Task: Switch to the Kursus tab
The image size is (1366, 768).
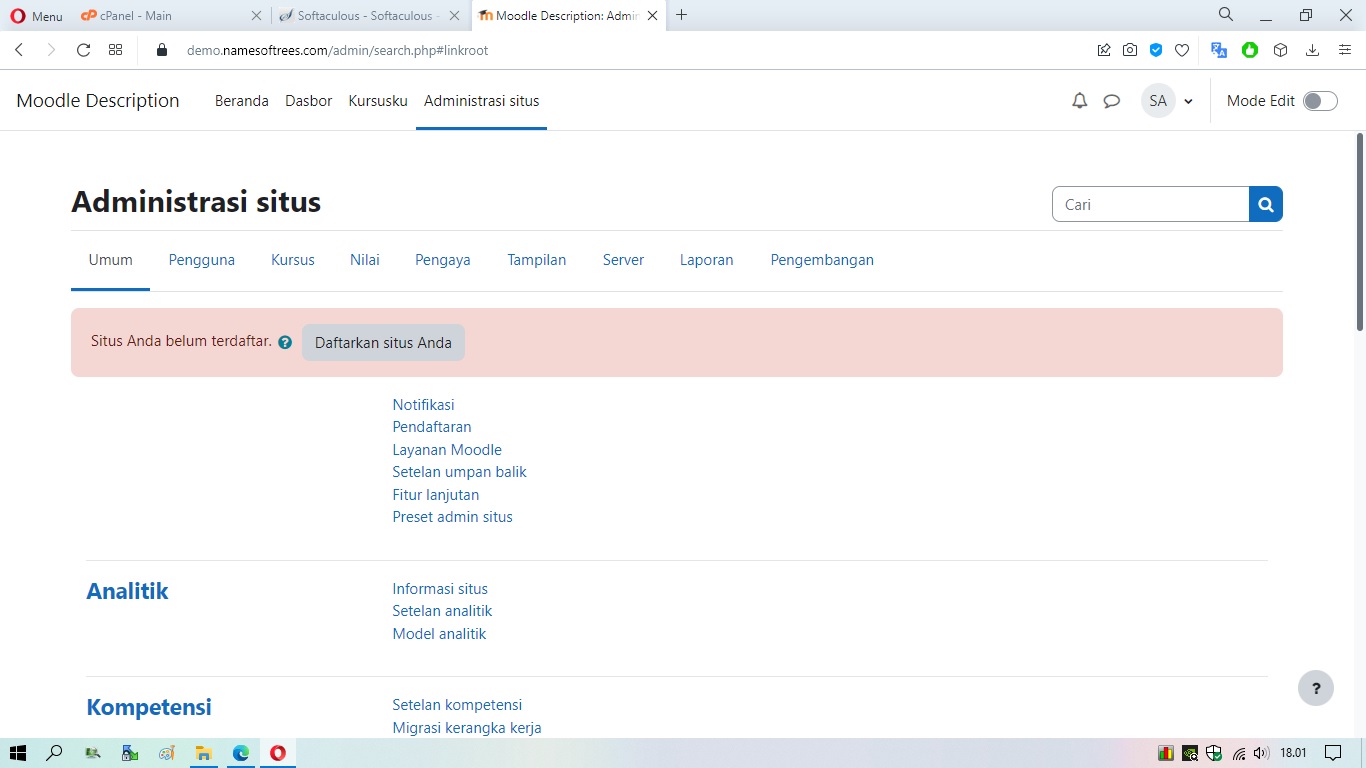Action: 293,260
